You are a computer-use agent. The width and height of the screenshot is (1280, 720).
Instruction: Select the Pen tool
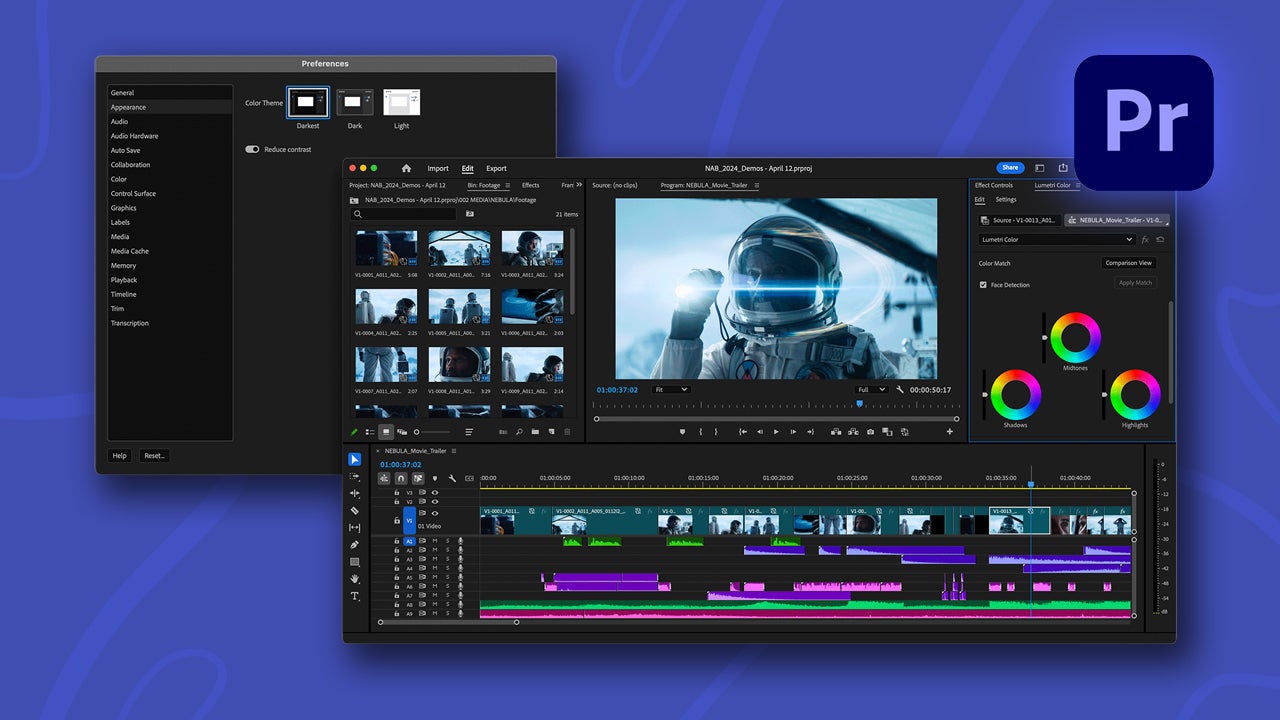pos(354,544)
